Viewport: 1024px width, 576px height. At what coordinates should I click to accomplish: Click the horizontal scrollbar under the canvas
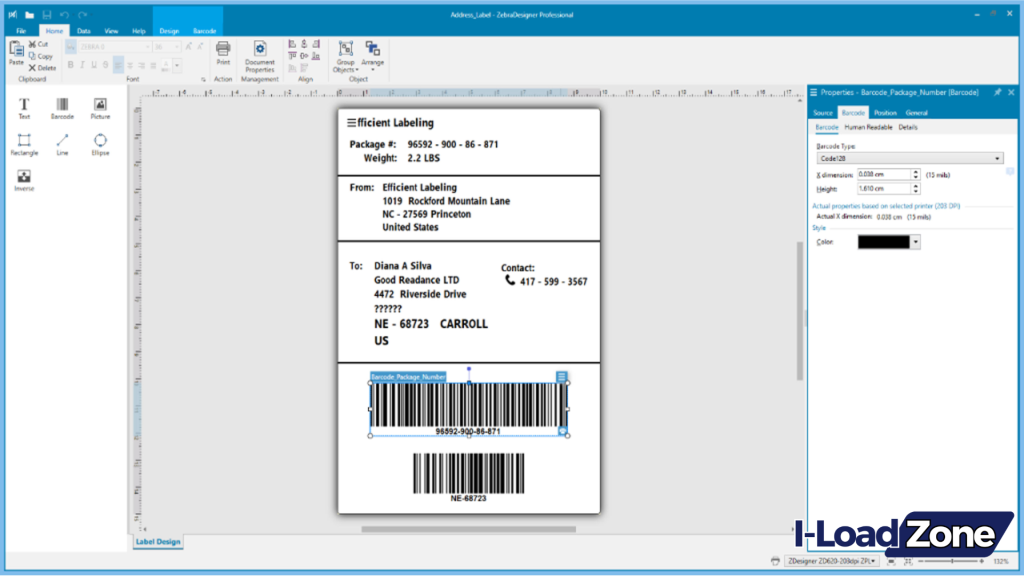point(468,529)
